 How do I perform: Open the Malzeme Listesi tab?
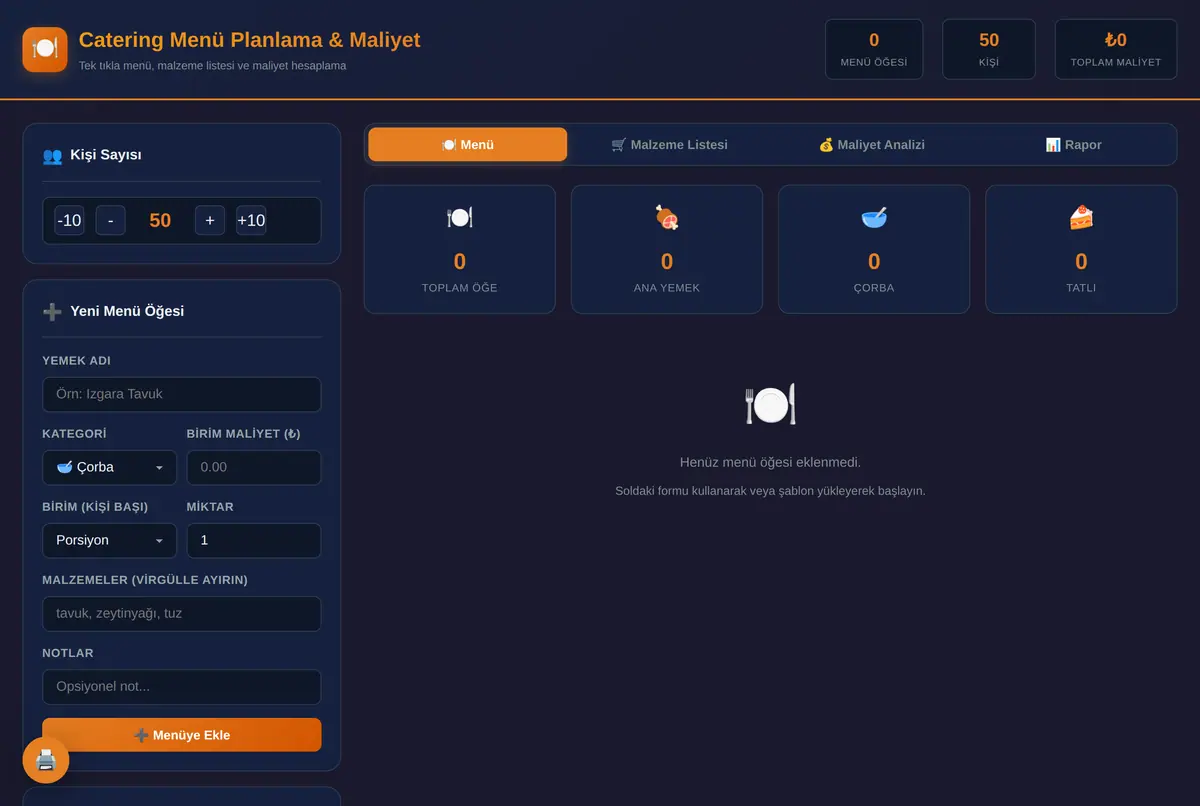tap(670, 144)
